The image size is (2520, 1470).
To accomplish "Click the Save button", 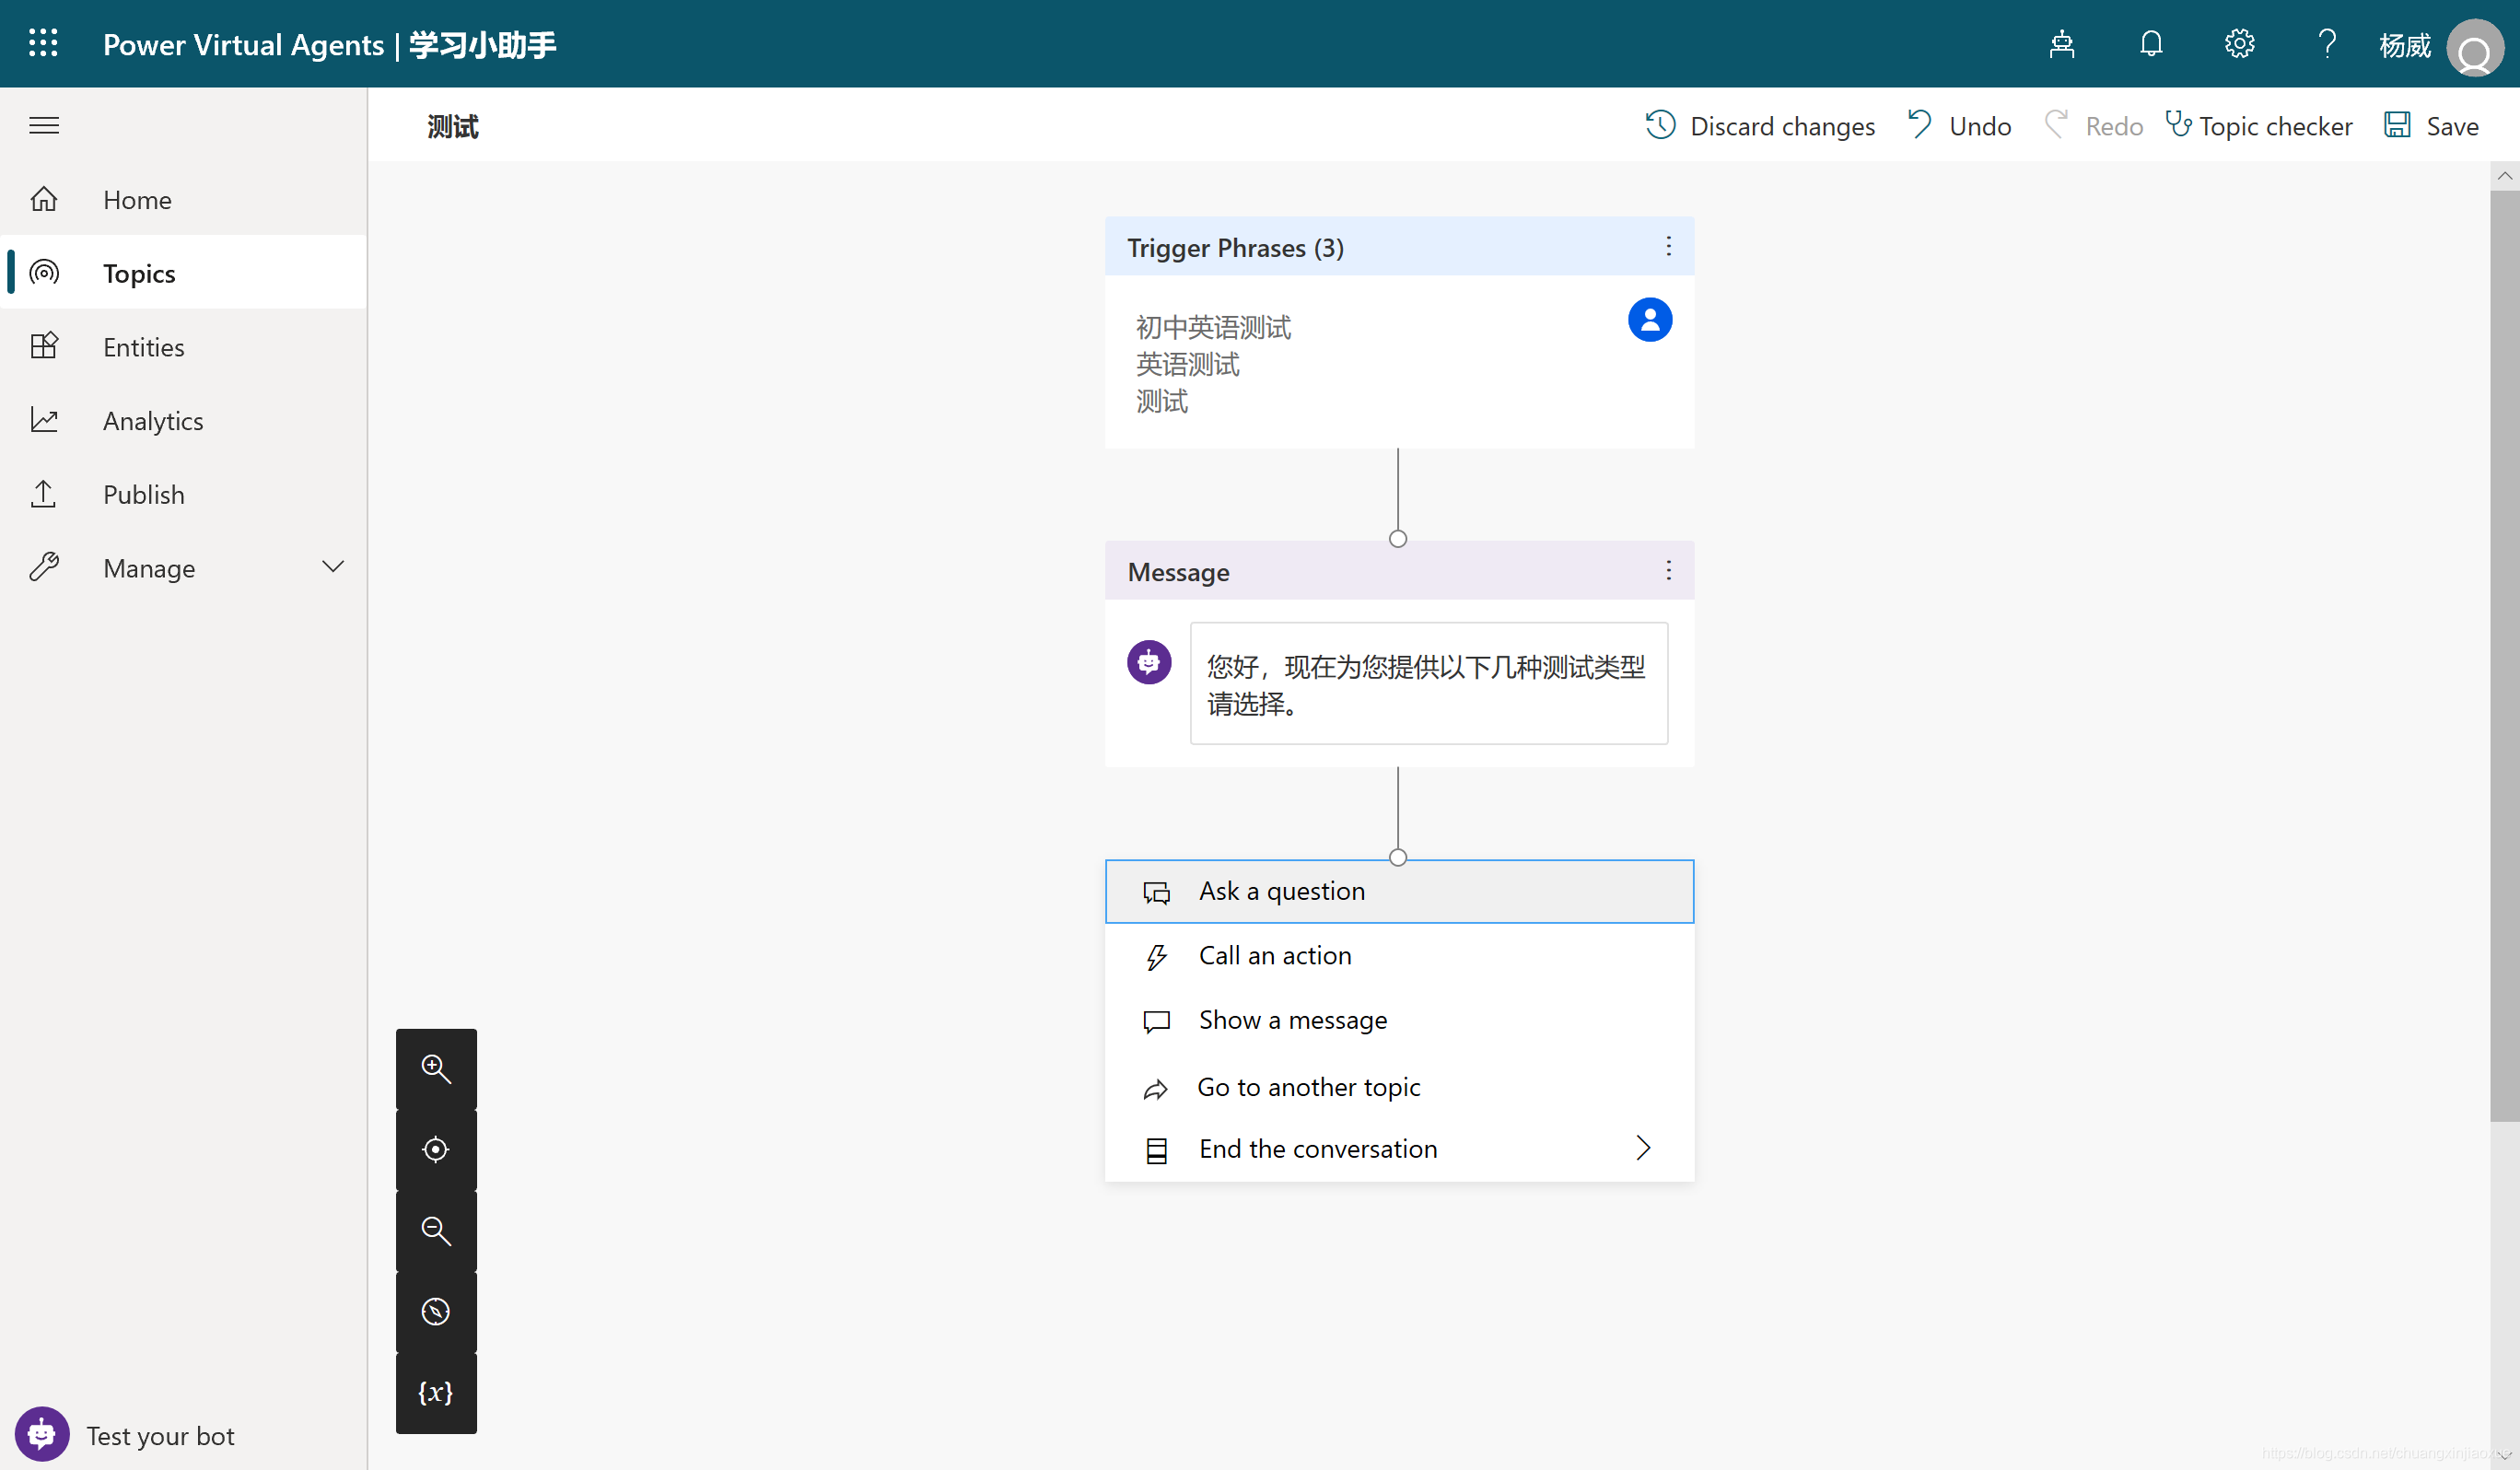I will pyautogui.click(x=2432, y=126).
